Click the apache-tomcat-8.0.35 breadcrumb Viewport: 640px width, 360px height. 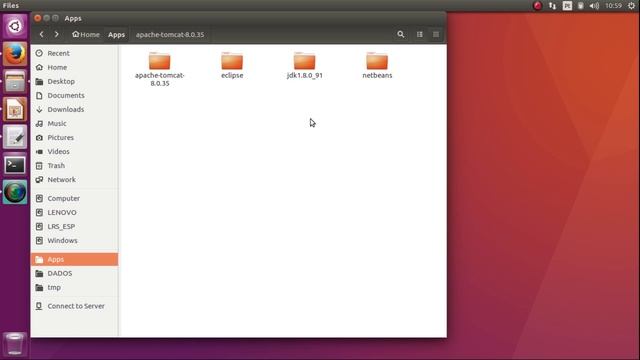pyautogui.click(x=170, y=35)
